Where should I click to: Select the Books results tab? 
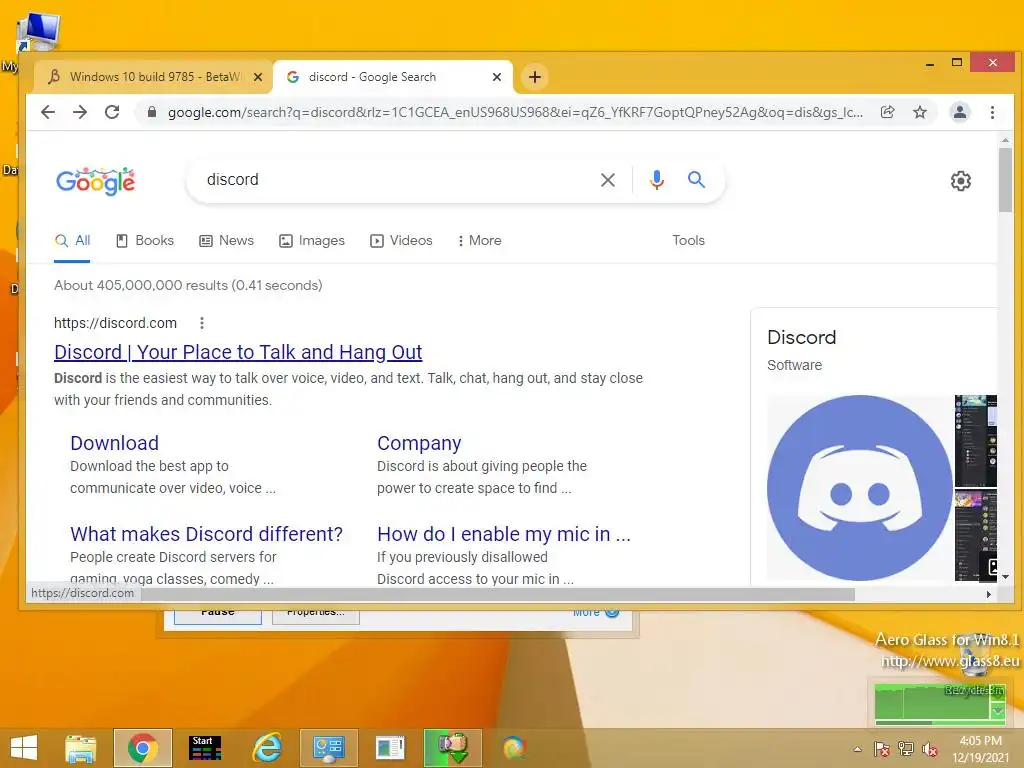pyautogui.click(x=145, y=240)
